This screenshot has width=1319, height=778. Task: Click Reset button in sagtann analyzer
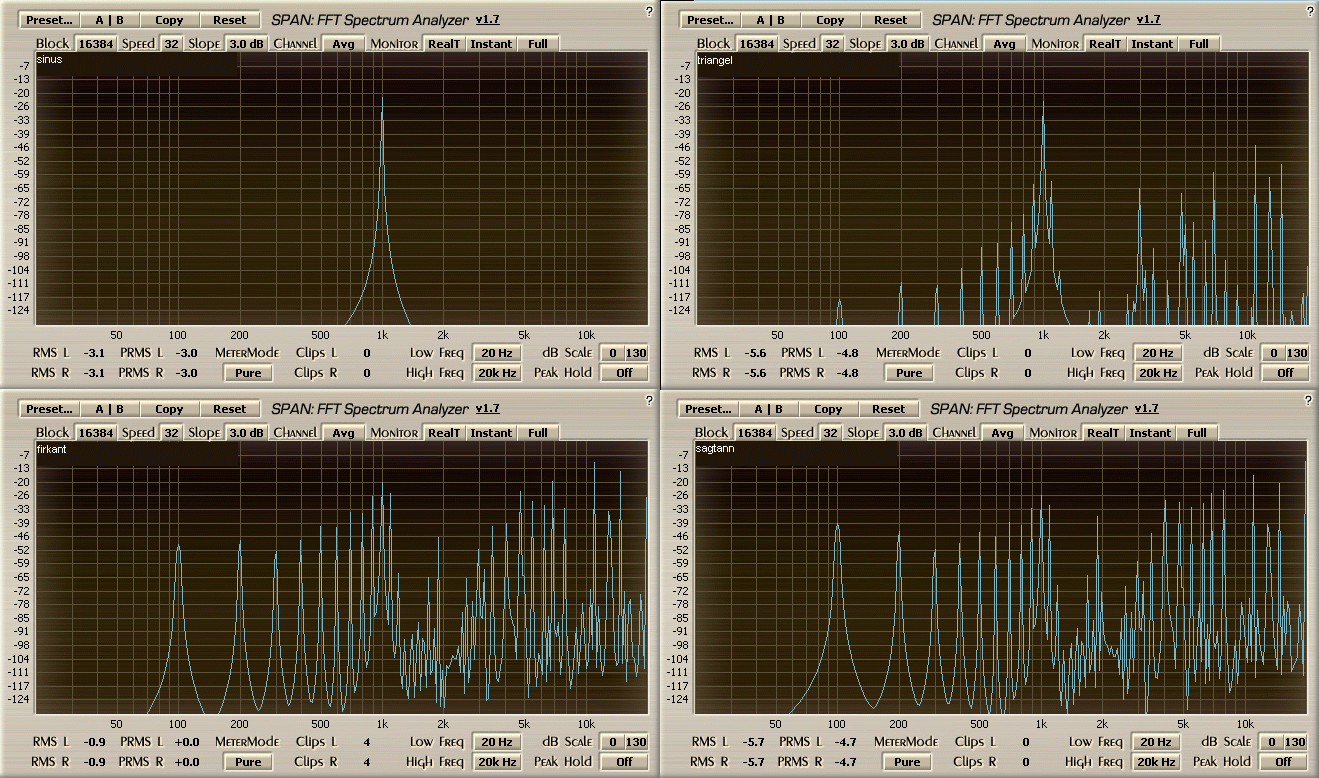(x=888, y=409)
